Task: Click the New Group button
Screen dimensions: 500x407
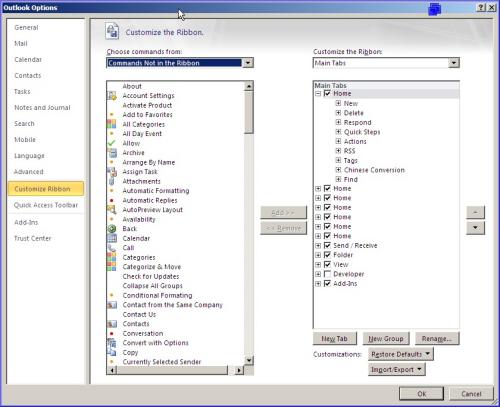Action: point(386,339)
